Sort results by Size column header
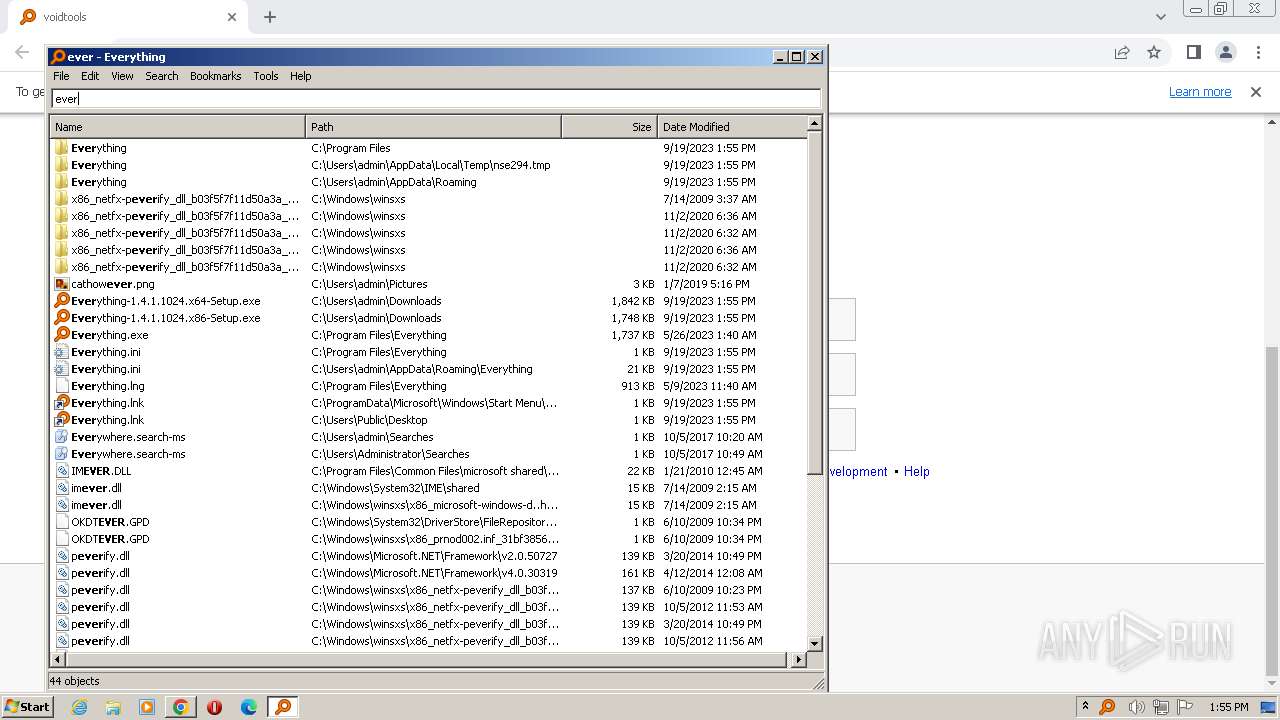Image resolution: width=1280 pixels, height=720 pixels. click(x=609, y=127)
